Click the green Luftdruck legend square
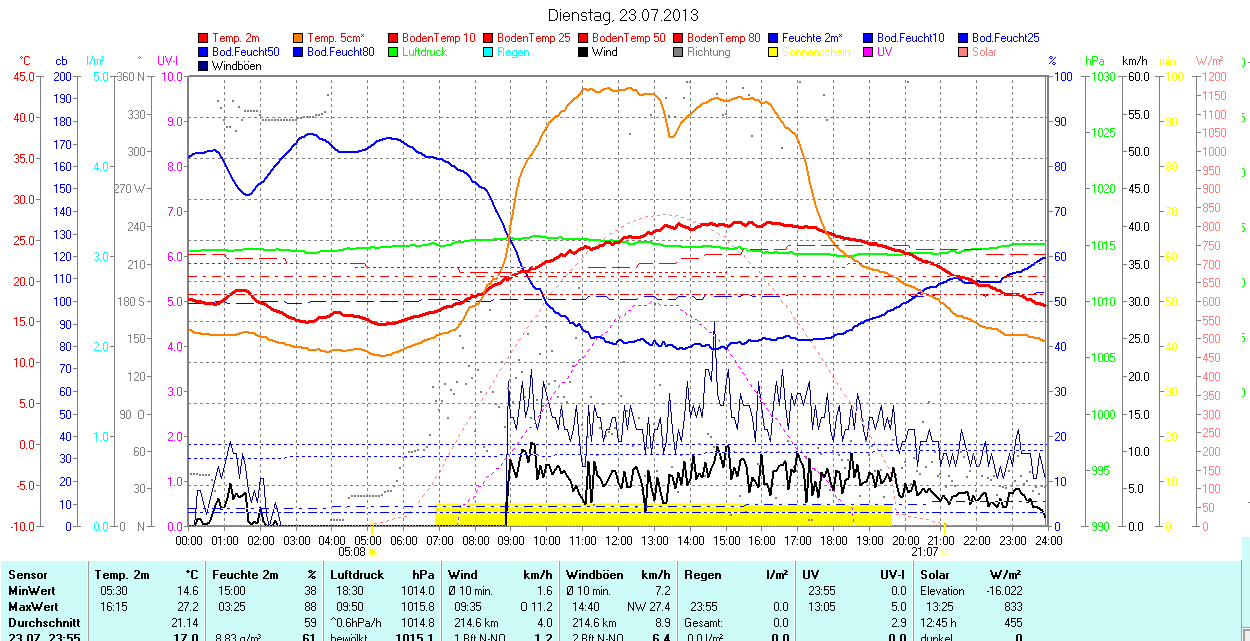The image size is (1250, 641). [x=394, y=52]
